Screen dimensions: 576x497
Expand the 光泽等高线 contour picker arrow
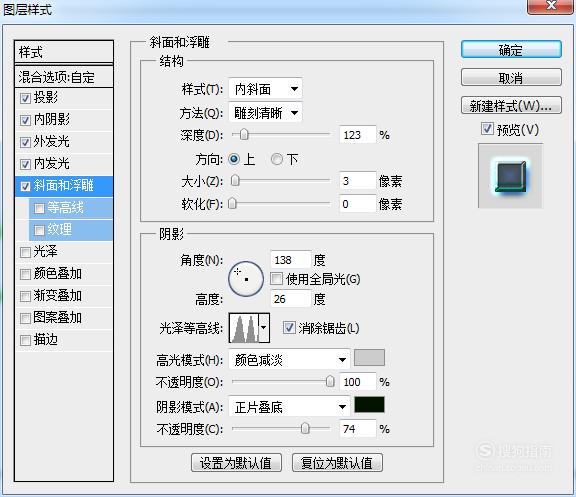pos(264,328)
